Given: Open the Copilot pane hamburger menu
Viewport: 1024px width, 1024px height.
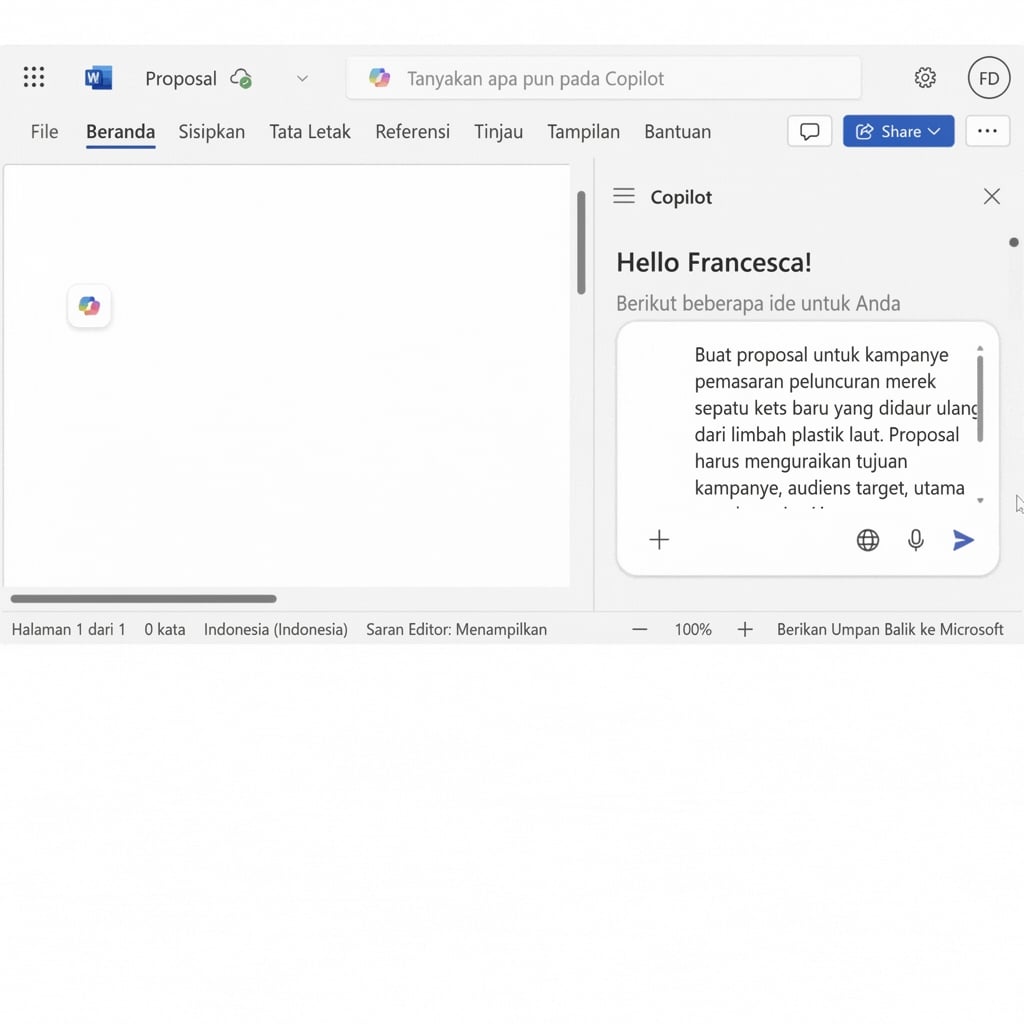Looking at the screenshot, I should [623, 196].
